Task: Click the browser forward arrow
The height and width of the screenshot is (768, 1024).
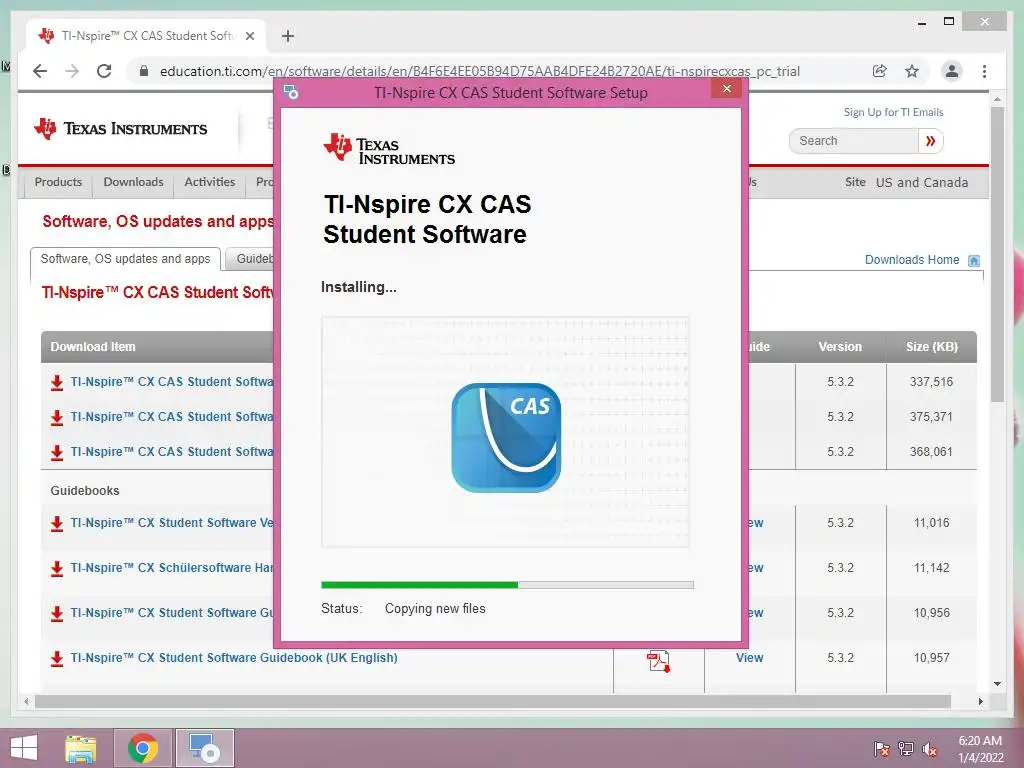Action: click(72, 71)
